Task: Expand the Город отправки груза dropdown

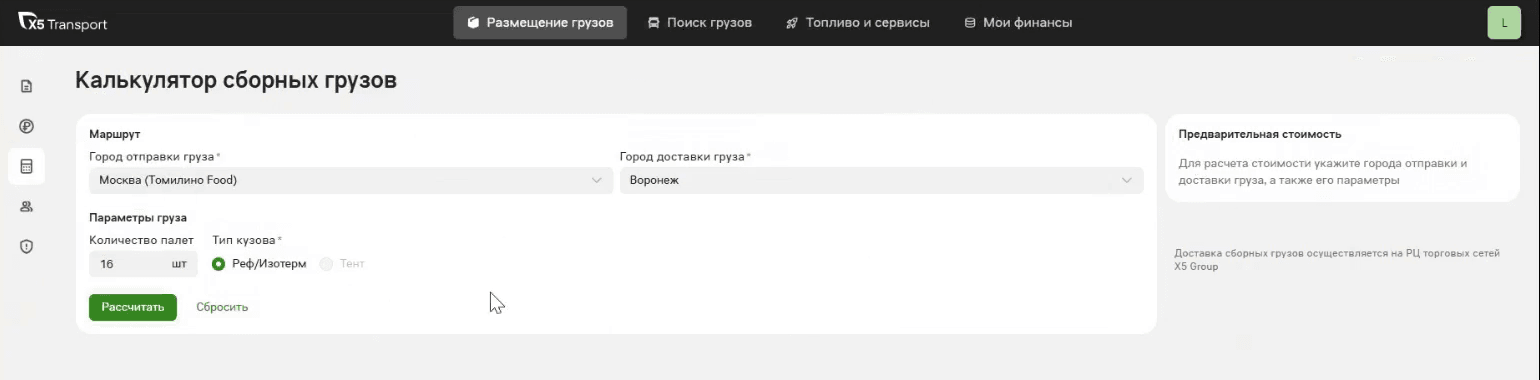Action: 351,180
